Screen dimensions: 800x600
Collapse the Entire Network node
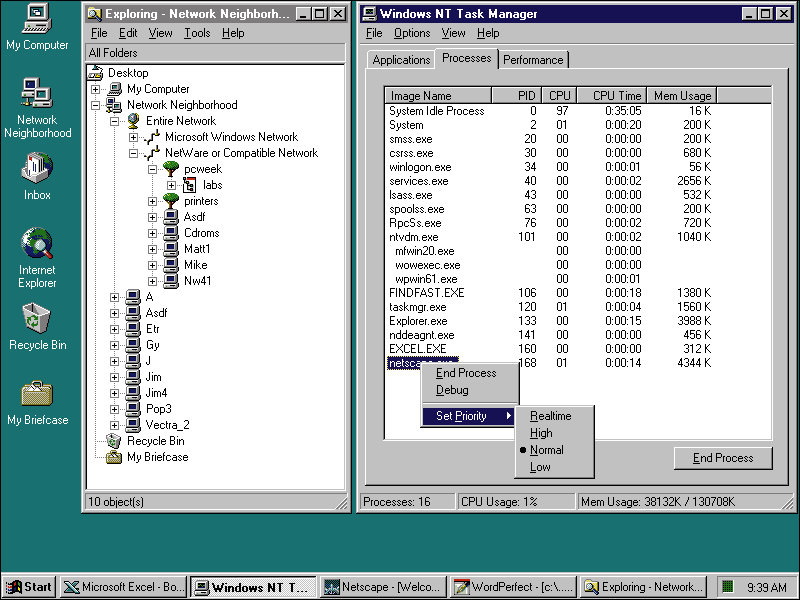(x=114, y=121)
